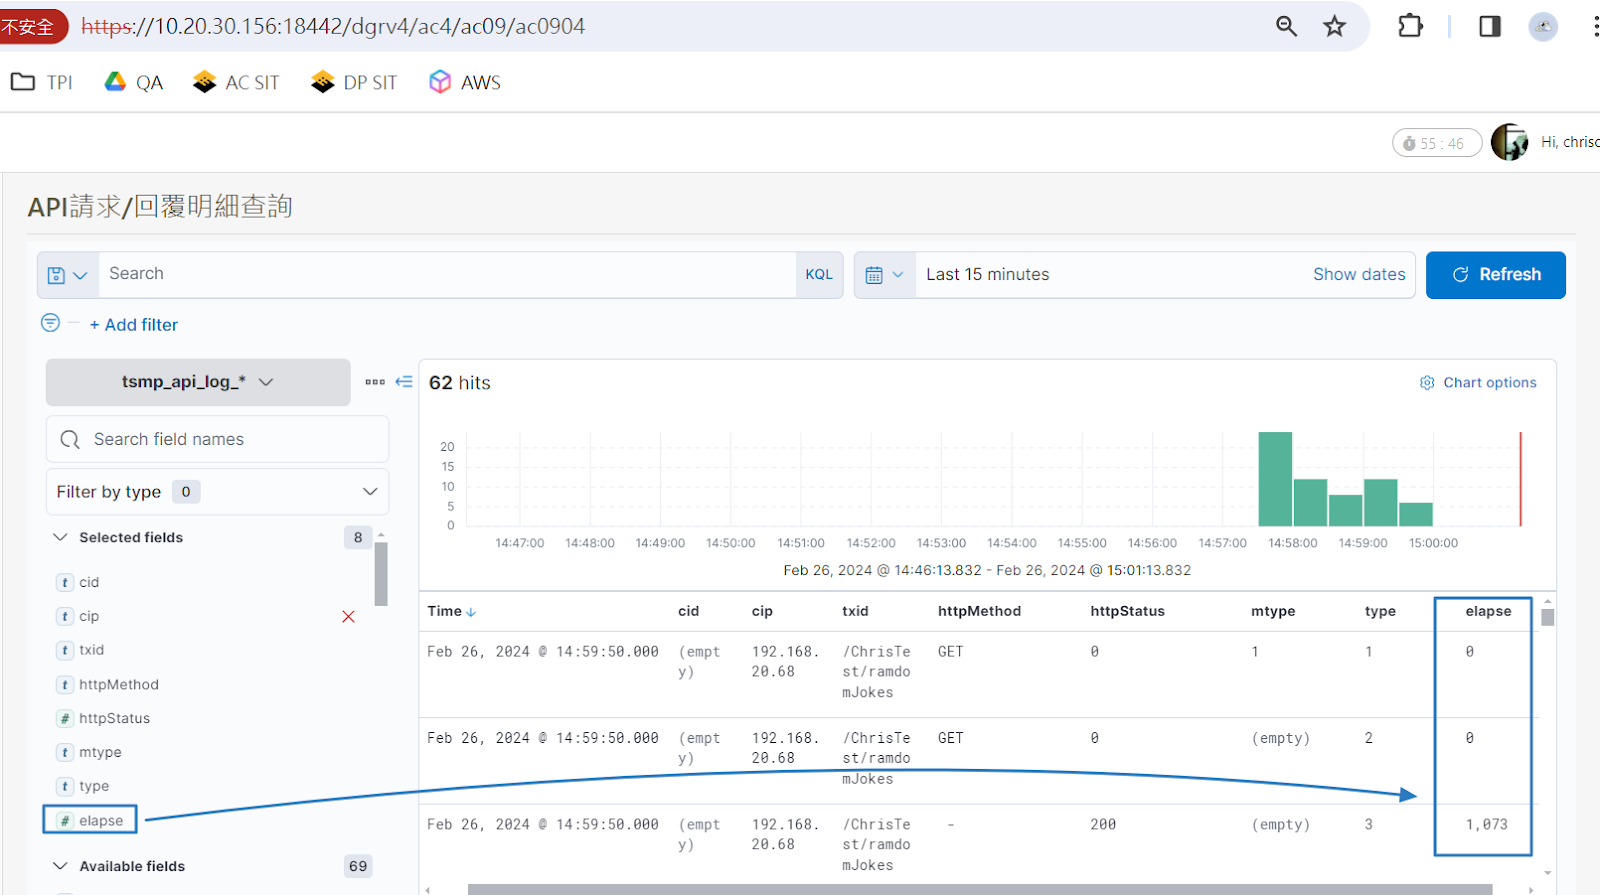Toggle the browser side panel icon
Screen dimensions: 1600x895
coord(1490,26)
